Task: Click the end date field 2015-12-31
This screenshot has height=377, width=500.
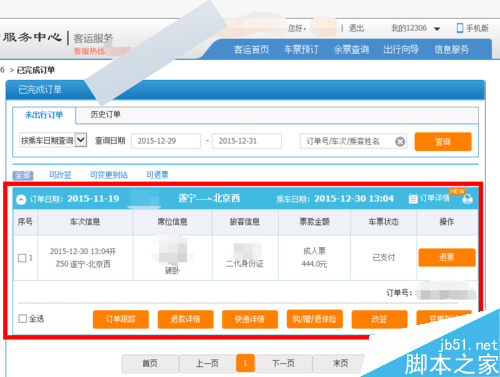Action: 247,141
